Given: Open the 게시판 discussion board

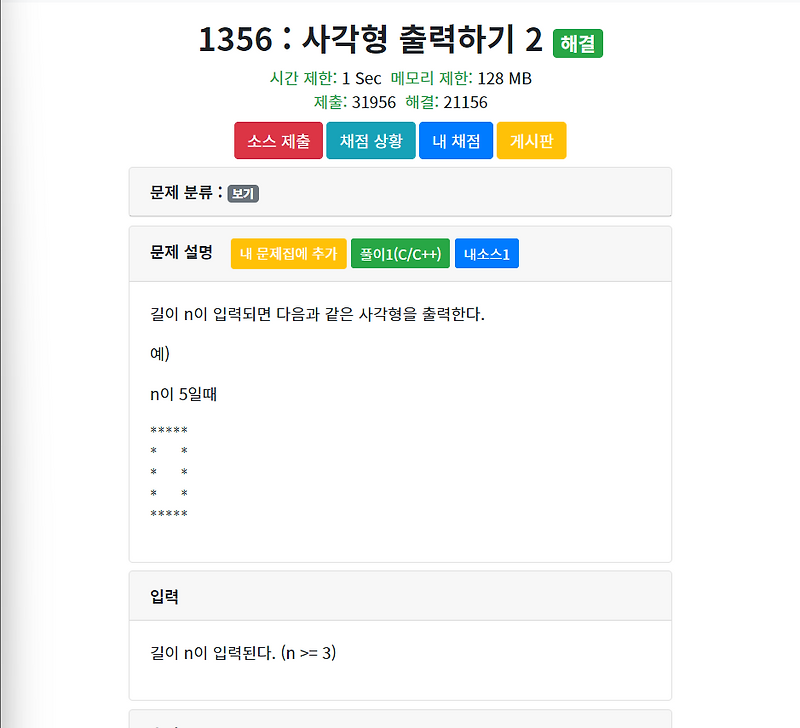Looking at the screenshot, I should (x=531, y=140).
